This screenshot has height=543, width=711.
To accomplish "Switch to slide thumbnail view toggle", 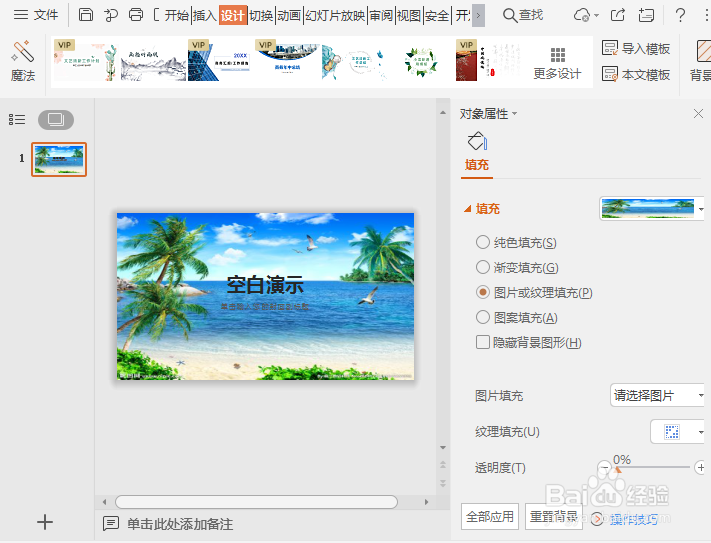I will tap(56, 120).
